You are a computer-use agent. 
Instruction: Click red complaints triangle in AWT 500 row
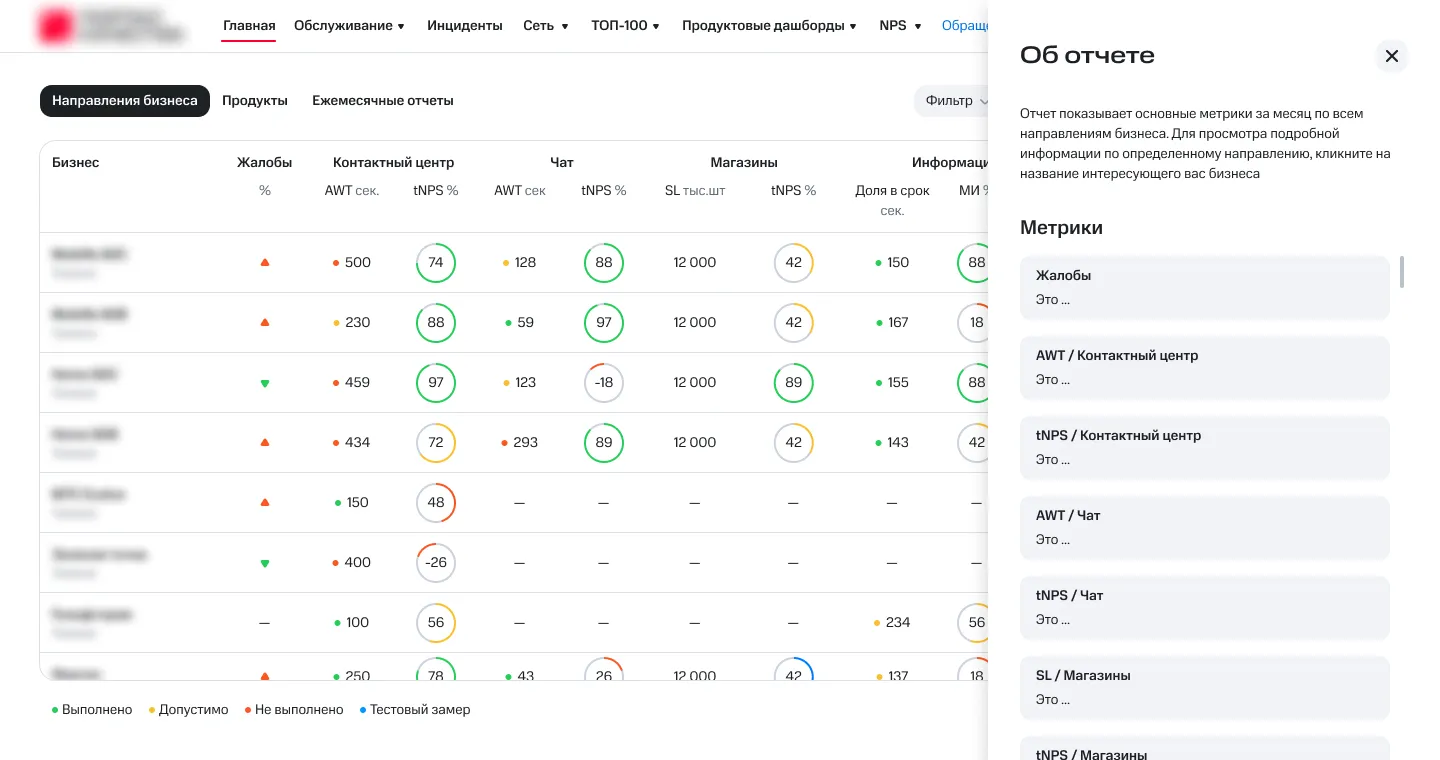(x=265, y=263)
